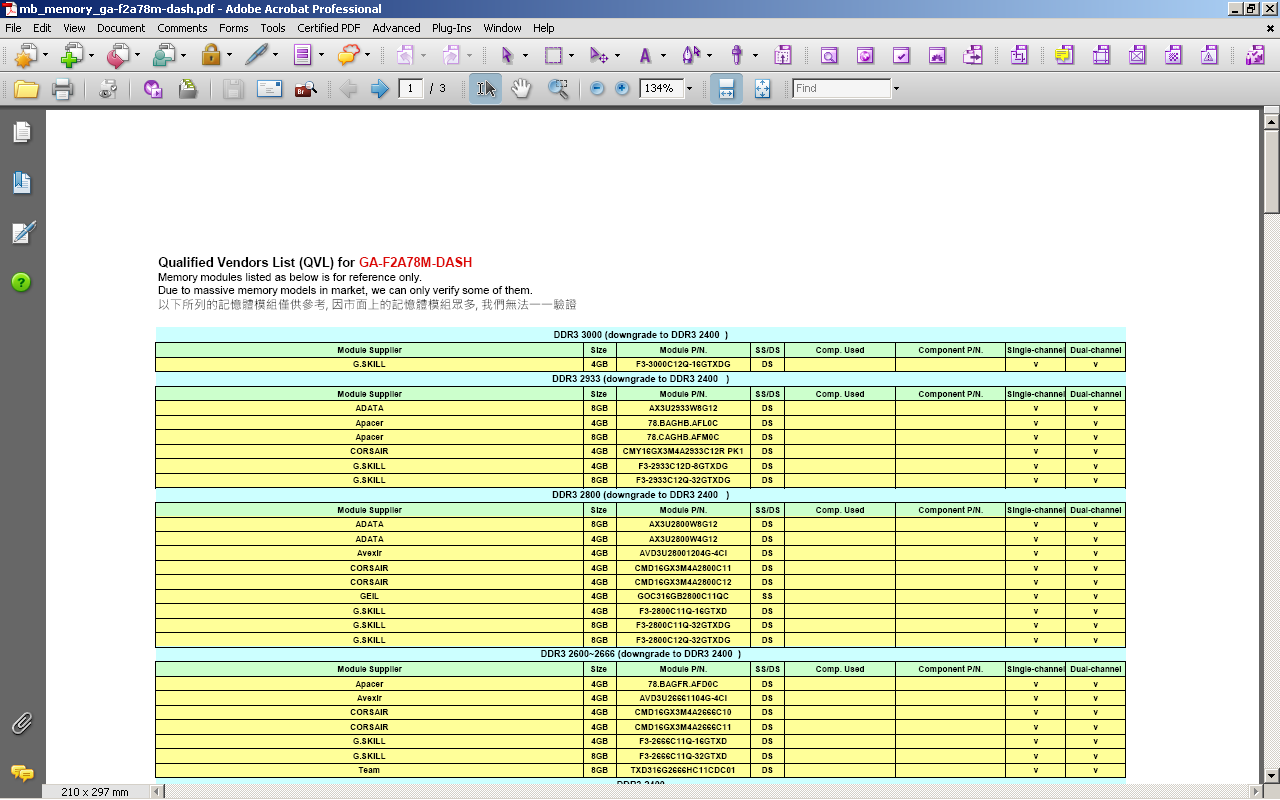Click the Output Preview icon
1280x800 pixels.
(829, 55)
